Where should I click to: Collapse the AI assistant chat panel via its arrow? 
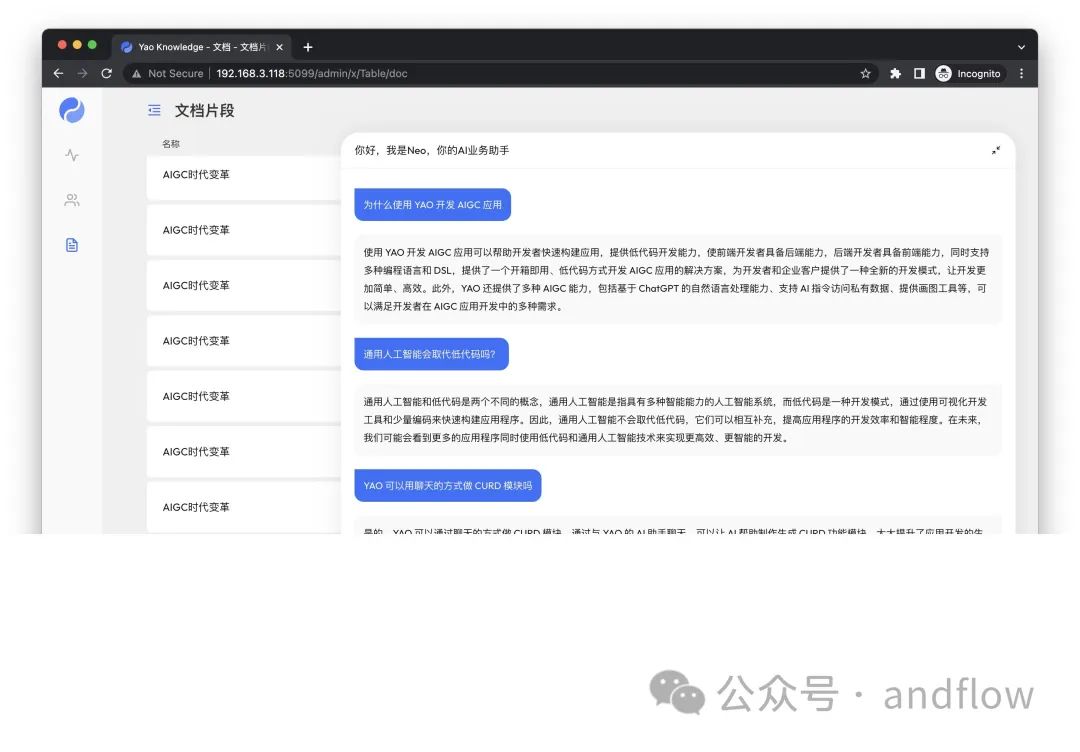(996, 150)
